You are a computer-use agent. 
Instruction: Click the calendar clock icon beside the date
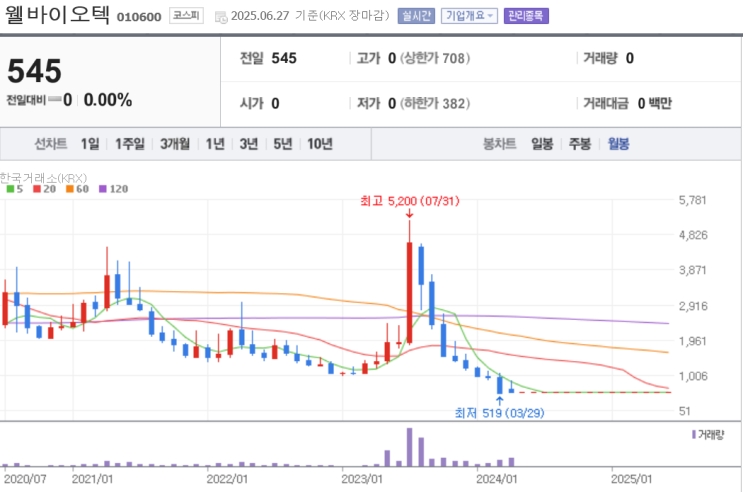pyautogui.click(x=221, y=17)
